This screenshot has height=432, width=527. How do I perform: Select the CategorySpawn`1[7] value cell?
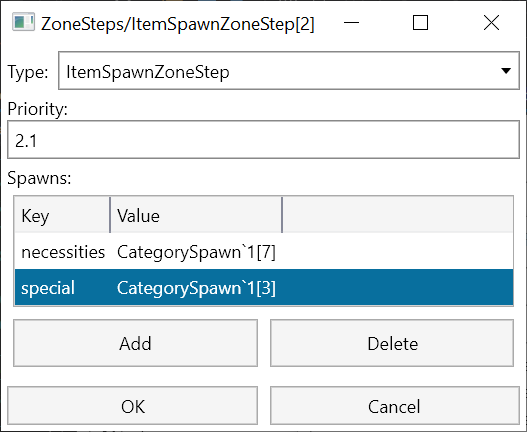(196, 252)
